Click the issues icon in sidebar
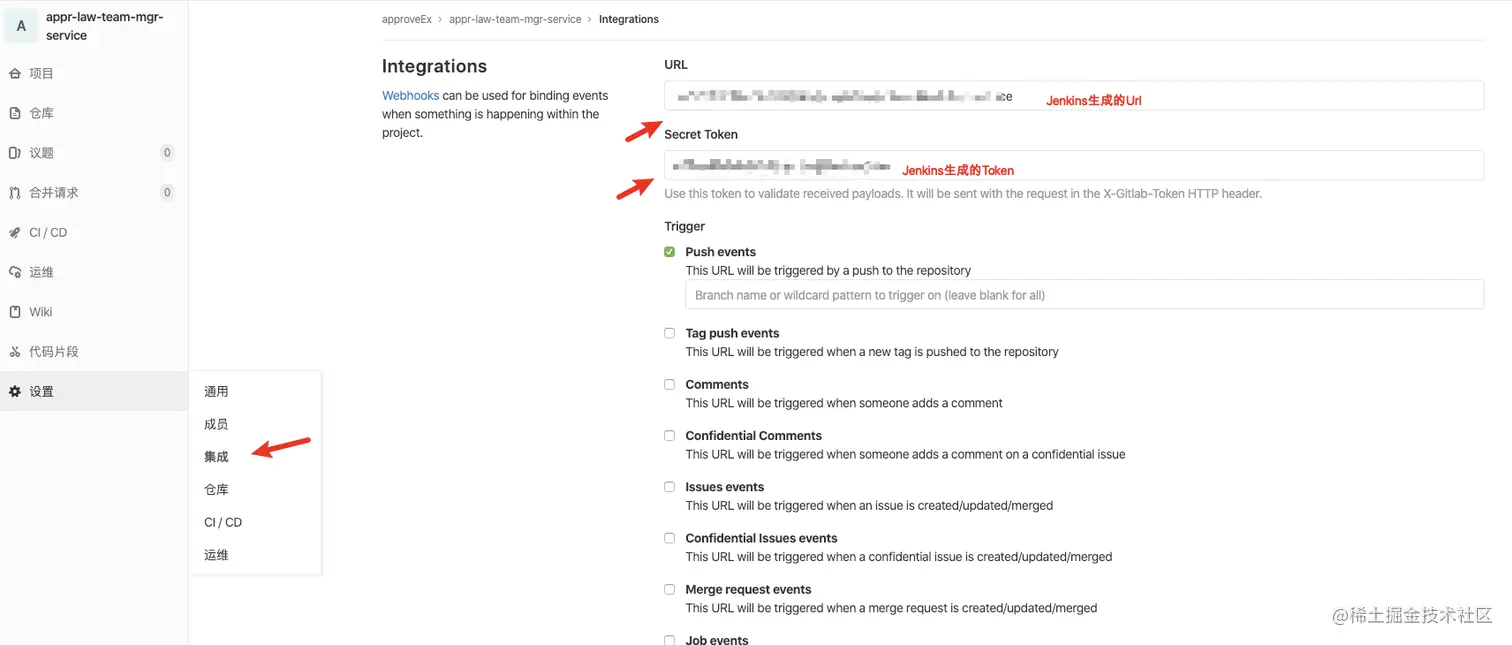The height and width of the screenshot is (645, 1512). [x=15, y=153]
